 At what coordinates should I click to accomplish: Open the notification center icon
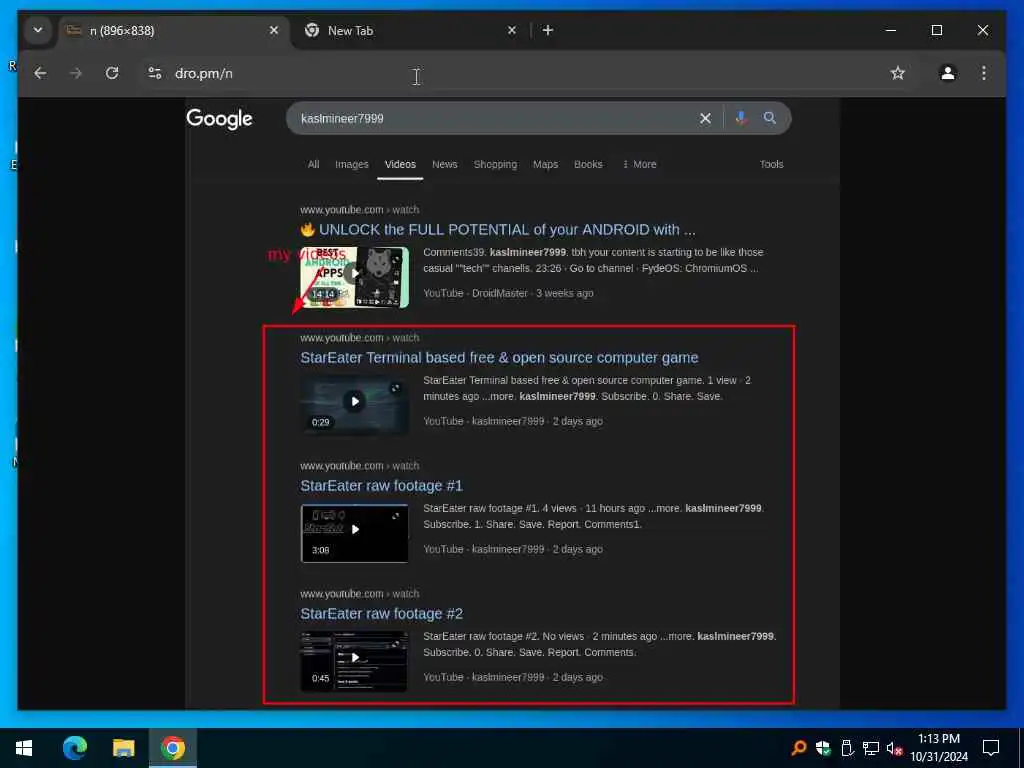(x=991, y=748)
